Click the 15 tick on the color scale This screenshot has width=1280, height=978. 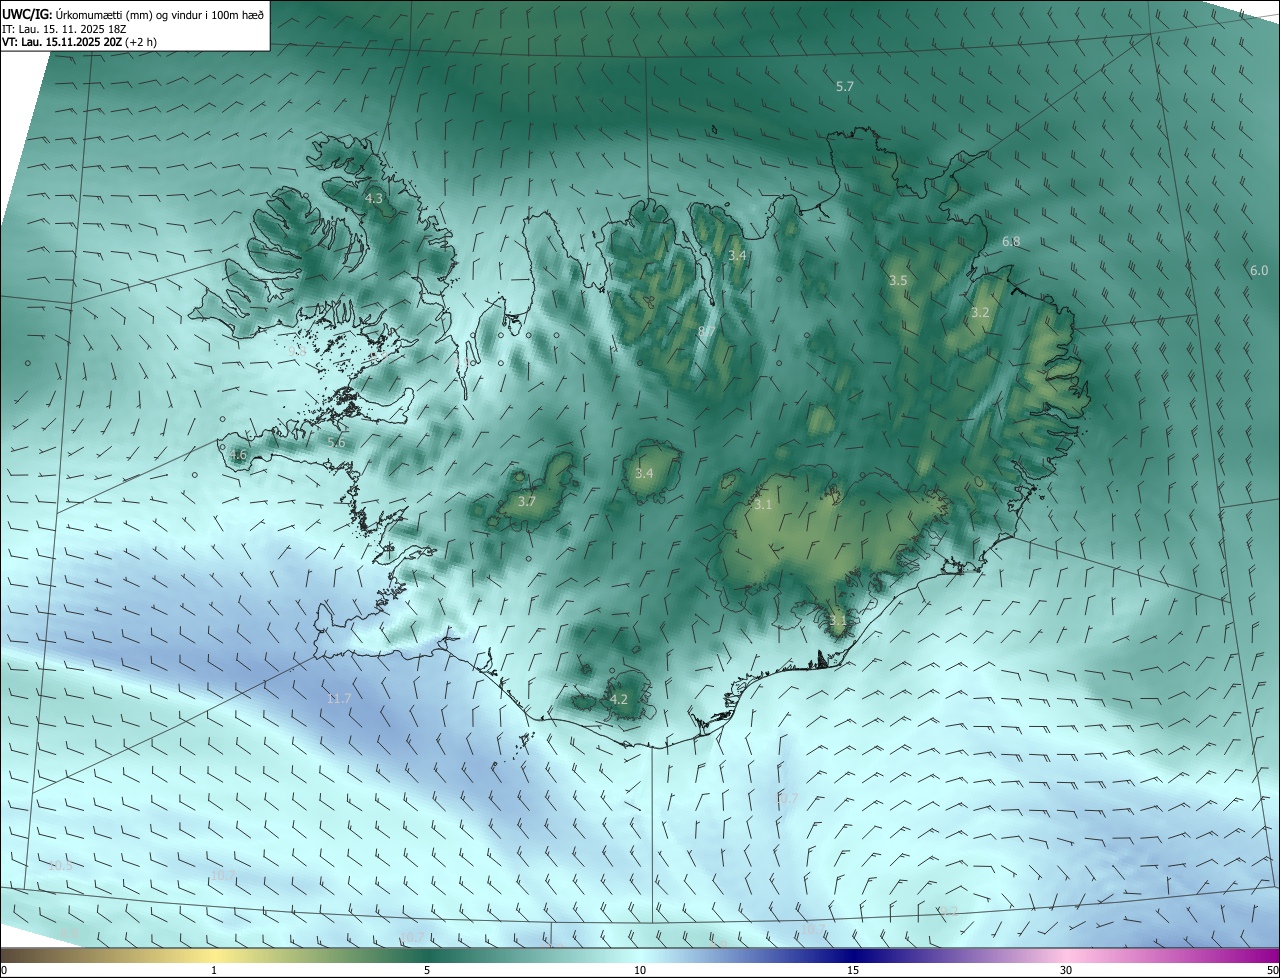coord(853,971)
